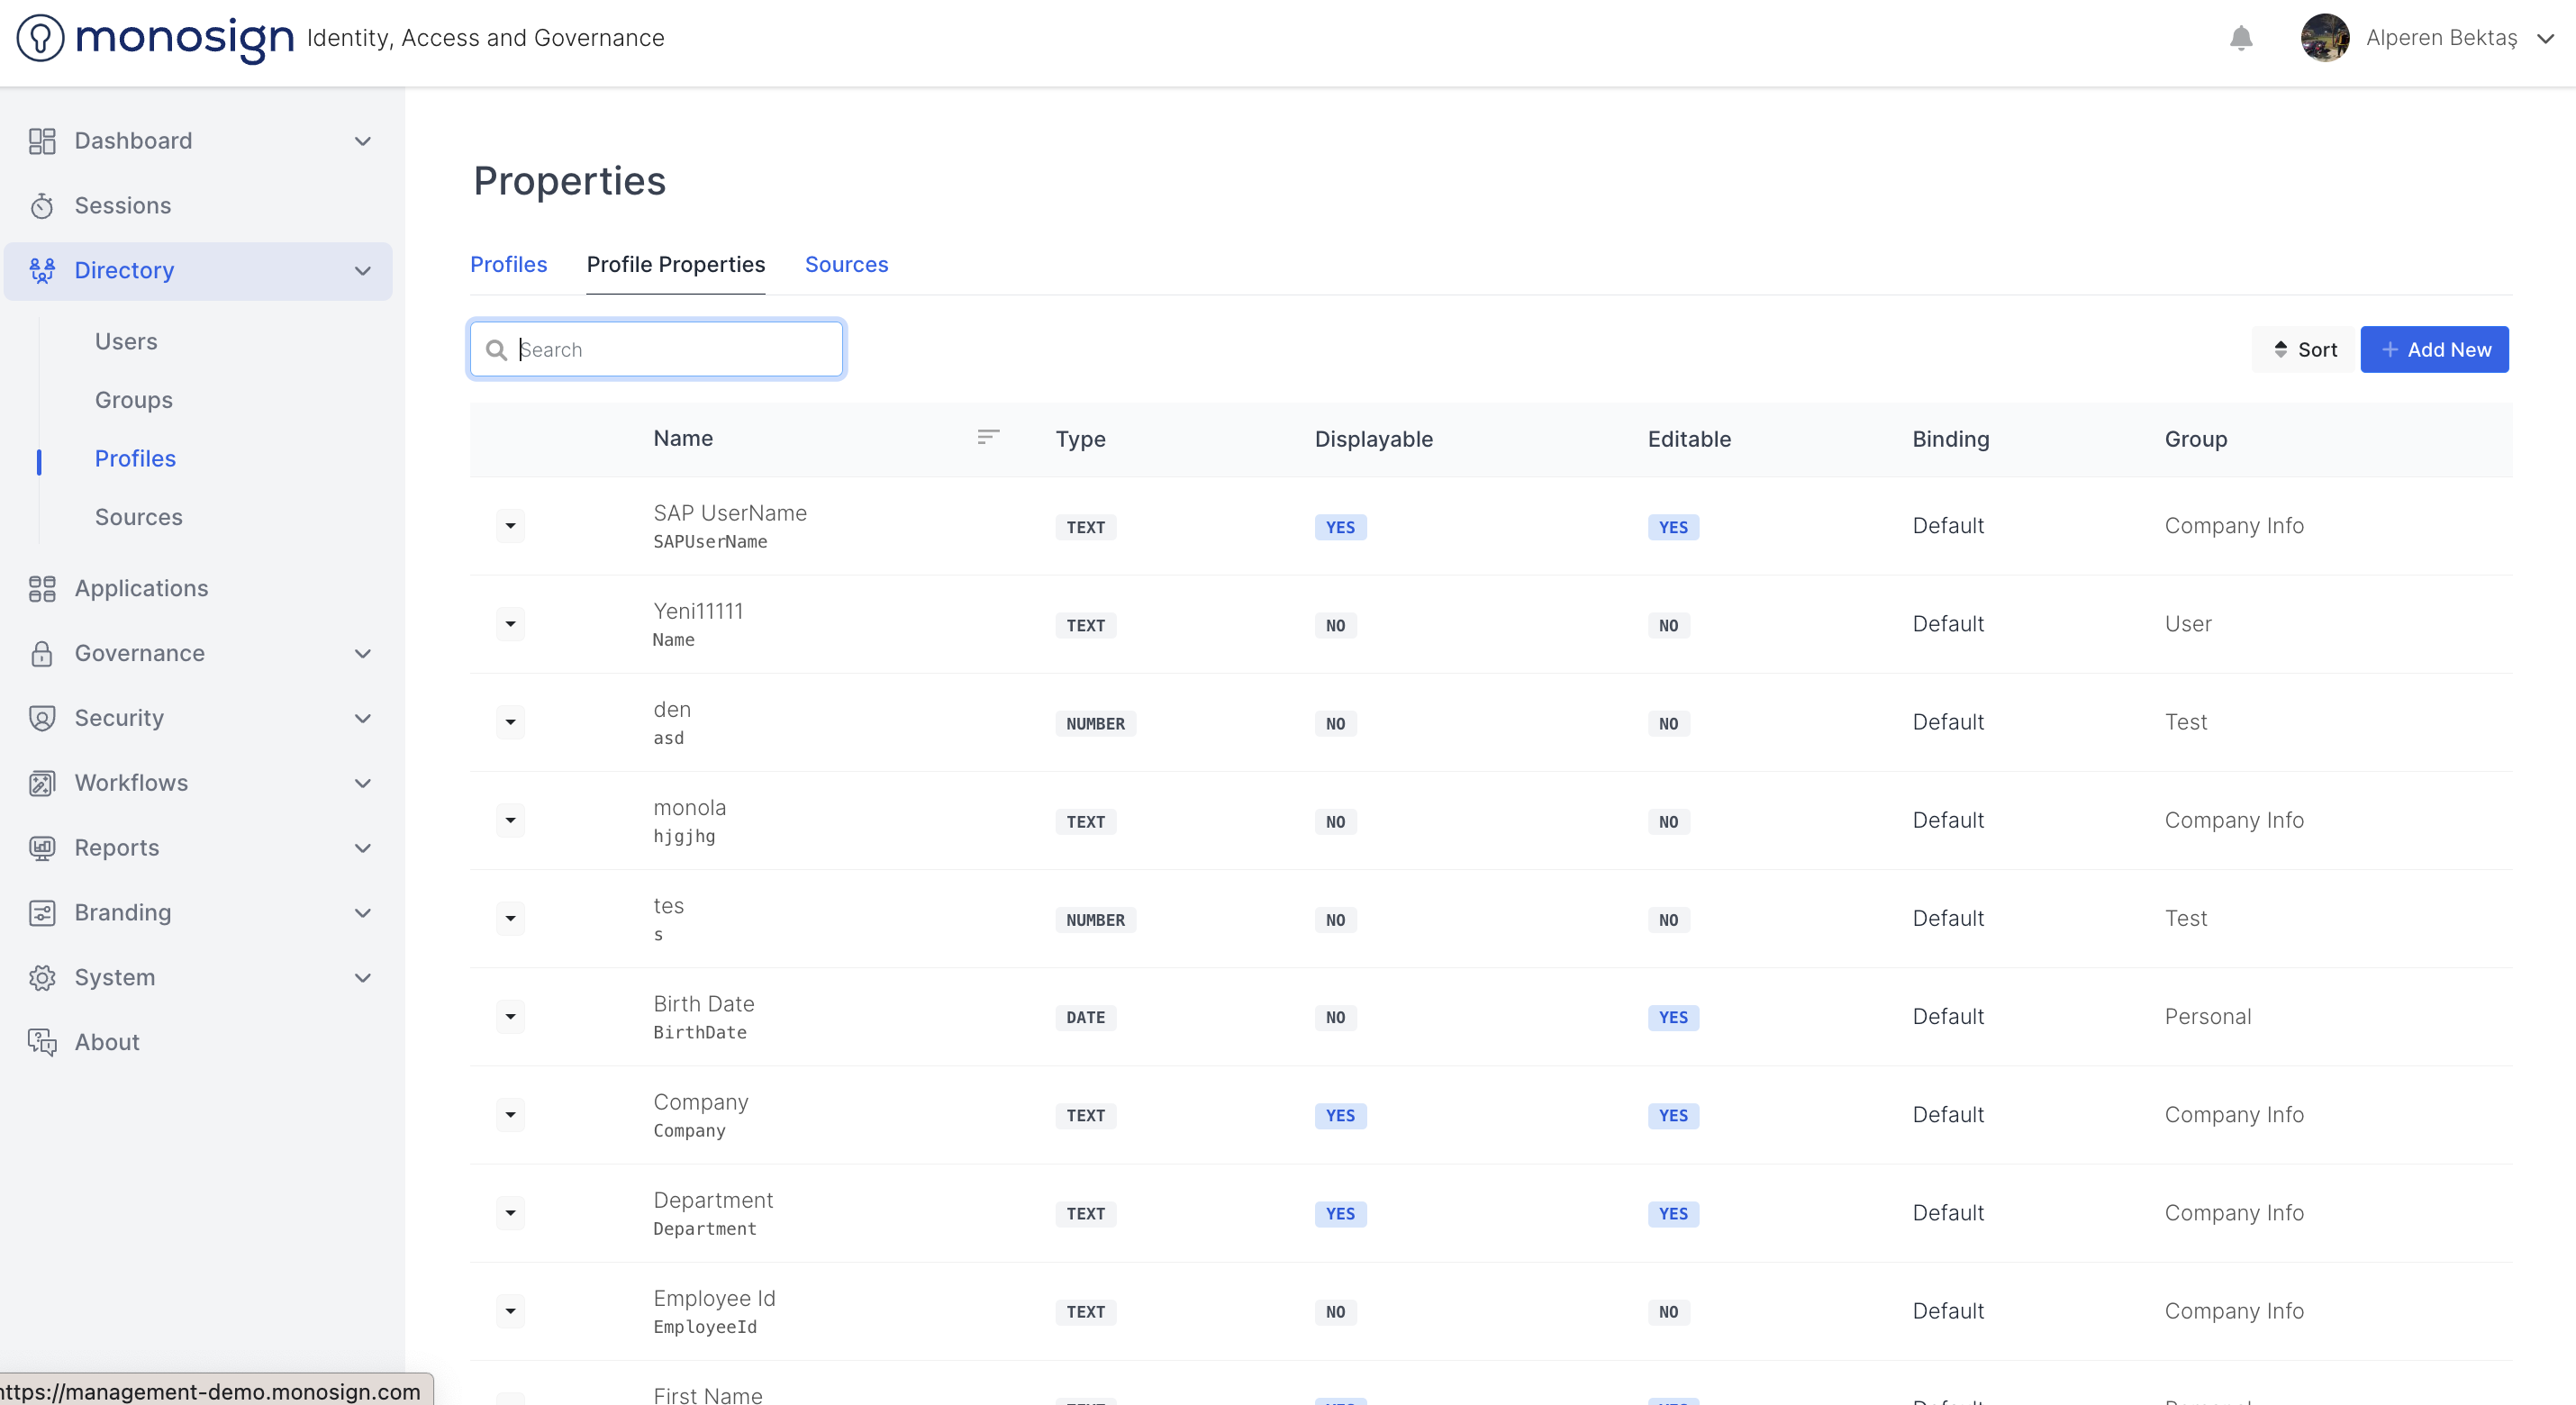Viewport: 2576px width, 1405px height.
Task: Click the monosign logo icon
Action: [40, 38]
